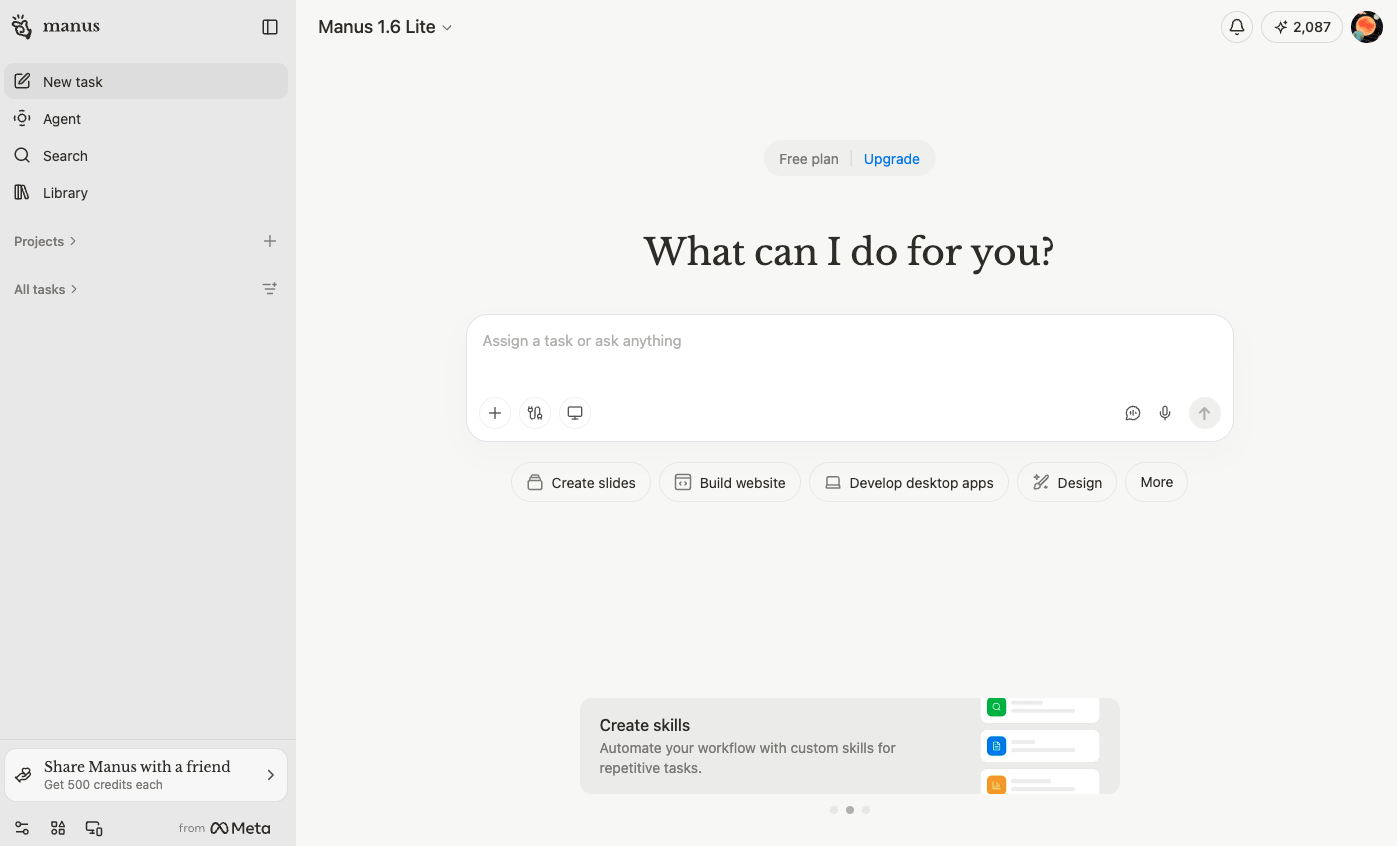Open the apps grid icon at sidebar bottom
This screenshot has width=1397, height=846.
pyautogui.click(x=58, y=828)
